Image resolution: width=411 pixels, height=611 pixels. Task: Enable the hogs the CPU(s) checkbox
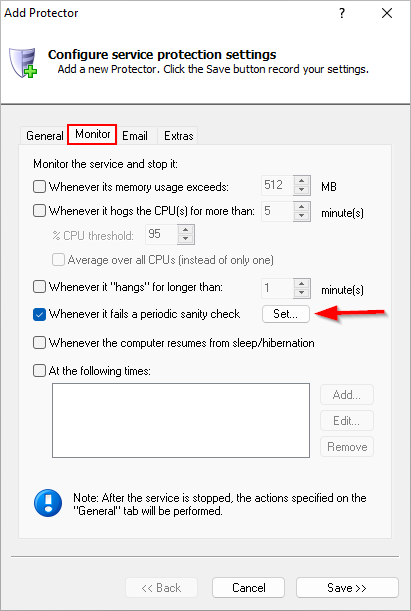coord(39,211)
